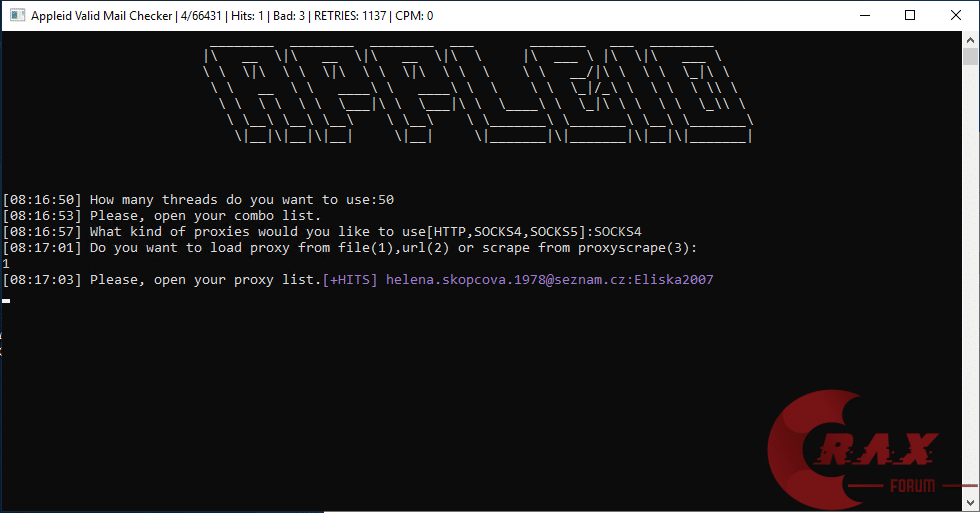Click the vertical scrollbar thumb
Image resolution: width=980 pixels, height=513 pixels.
pos(970,56)
